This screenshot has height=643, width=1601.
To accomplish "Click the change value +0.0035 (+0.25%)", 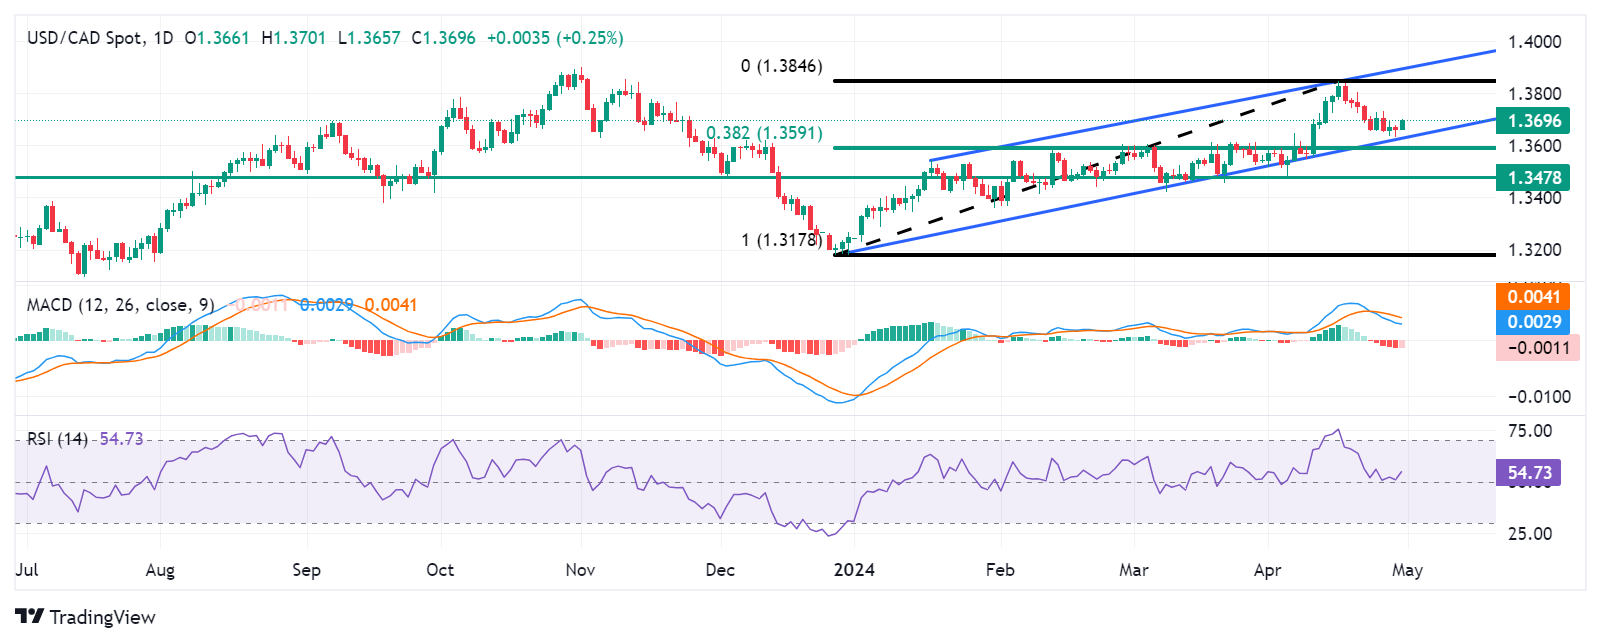I will click(555, 38).
